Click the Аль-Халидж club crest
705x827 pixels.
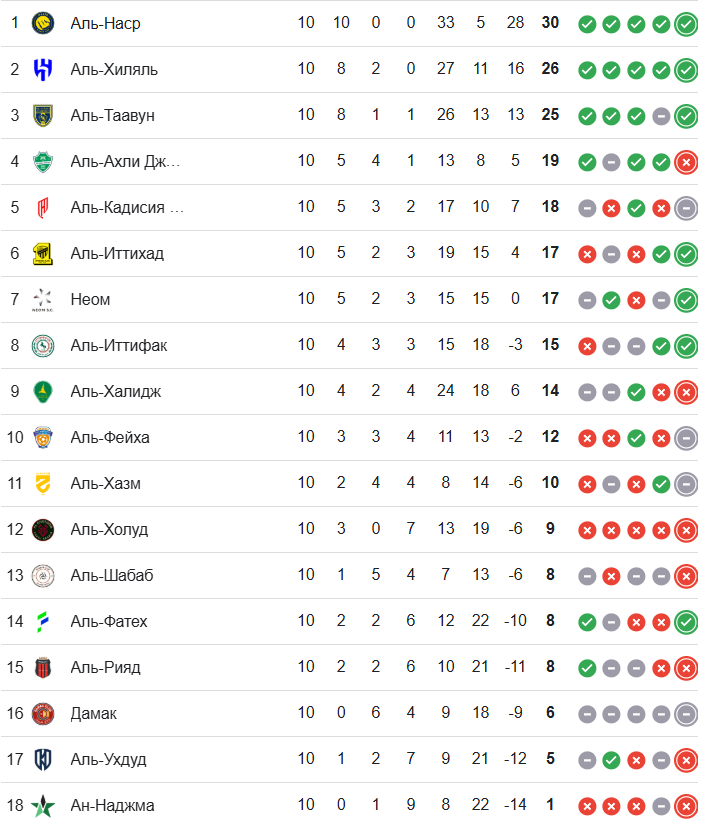pyautogui.click(x=43, y=391)
